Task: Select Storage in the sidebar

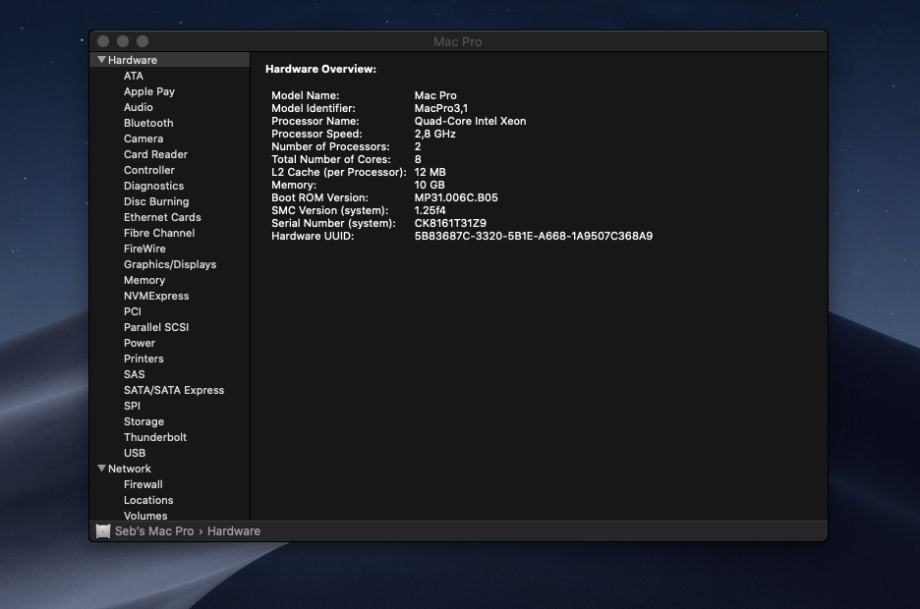Action: click(144, 422)
